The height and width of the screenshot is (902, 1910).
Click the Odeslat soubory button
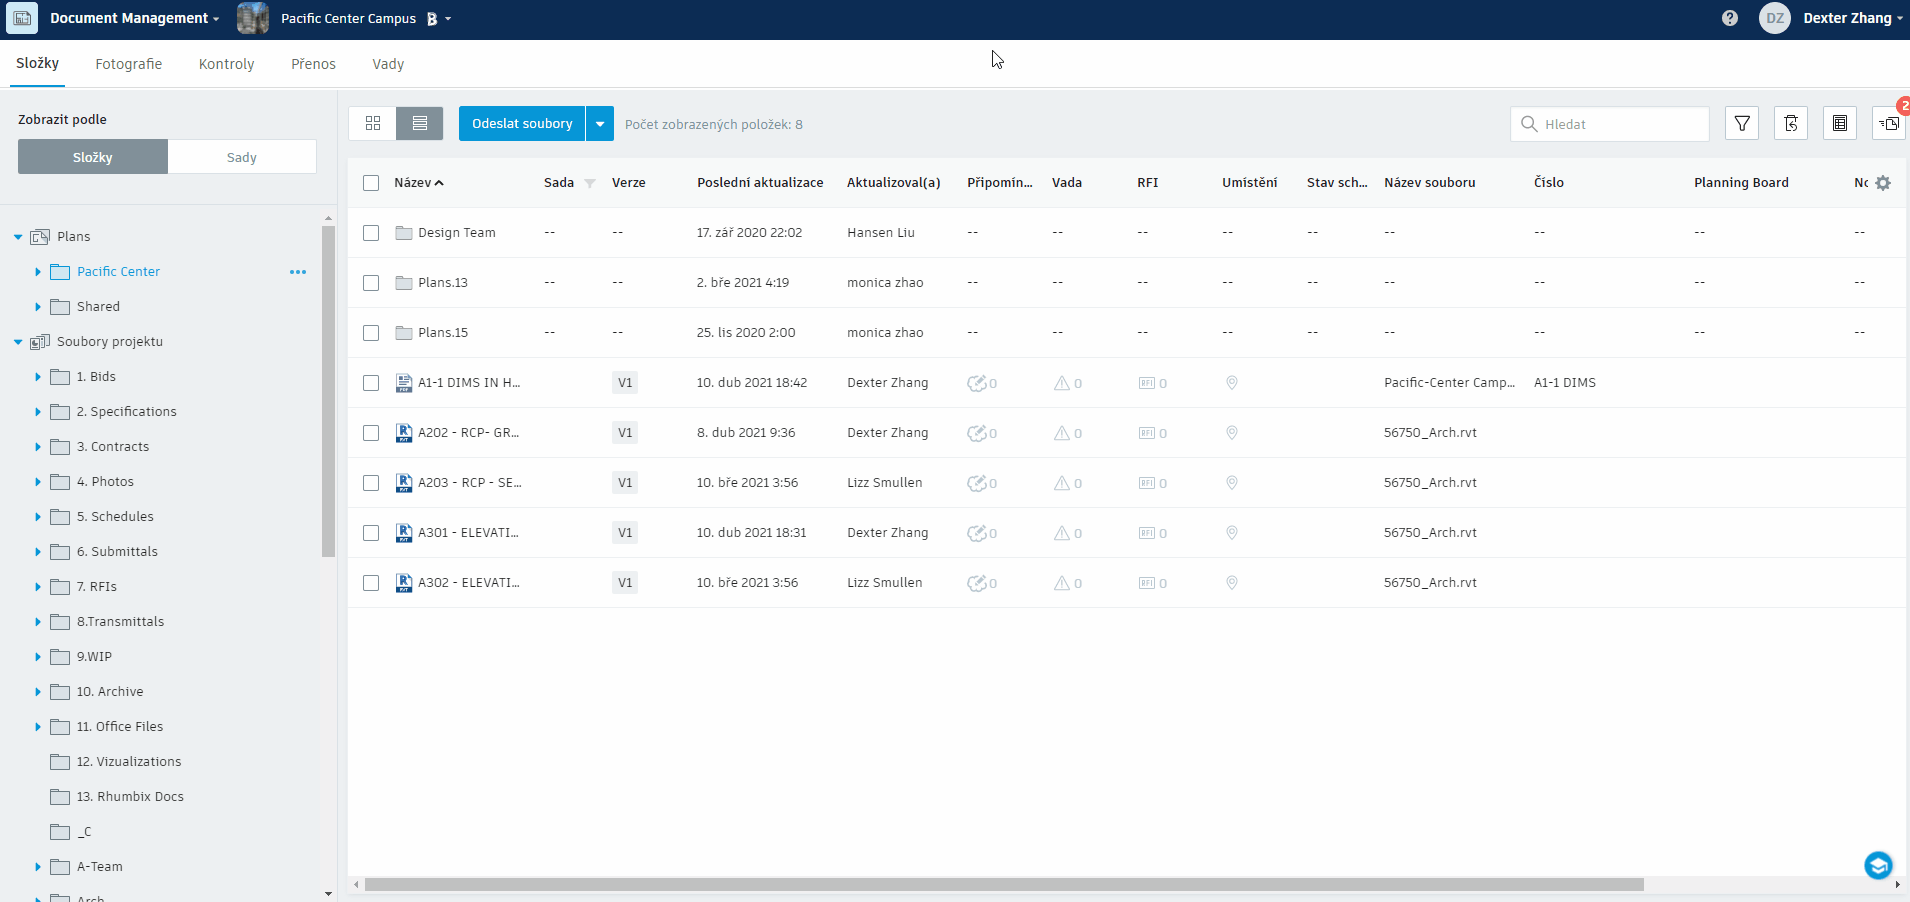[x=522, y=124]
